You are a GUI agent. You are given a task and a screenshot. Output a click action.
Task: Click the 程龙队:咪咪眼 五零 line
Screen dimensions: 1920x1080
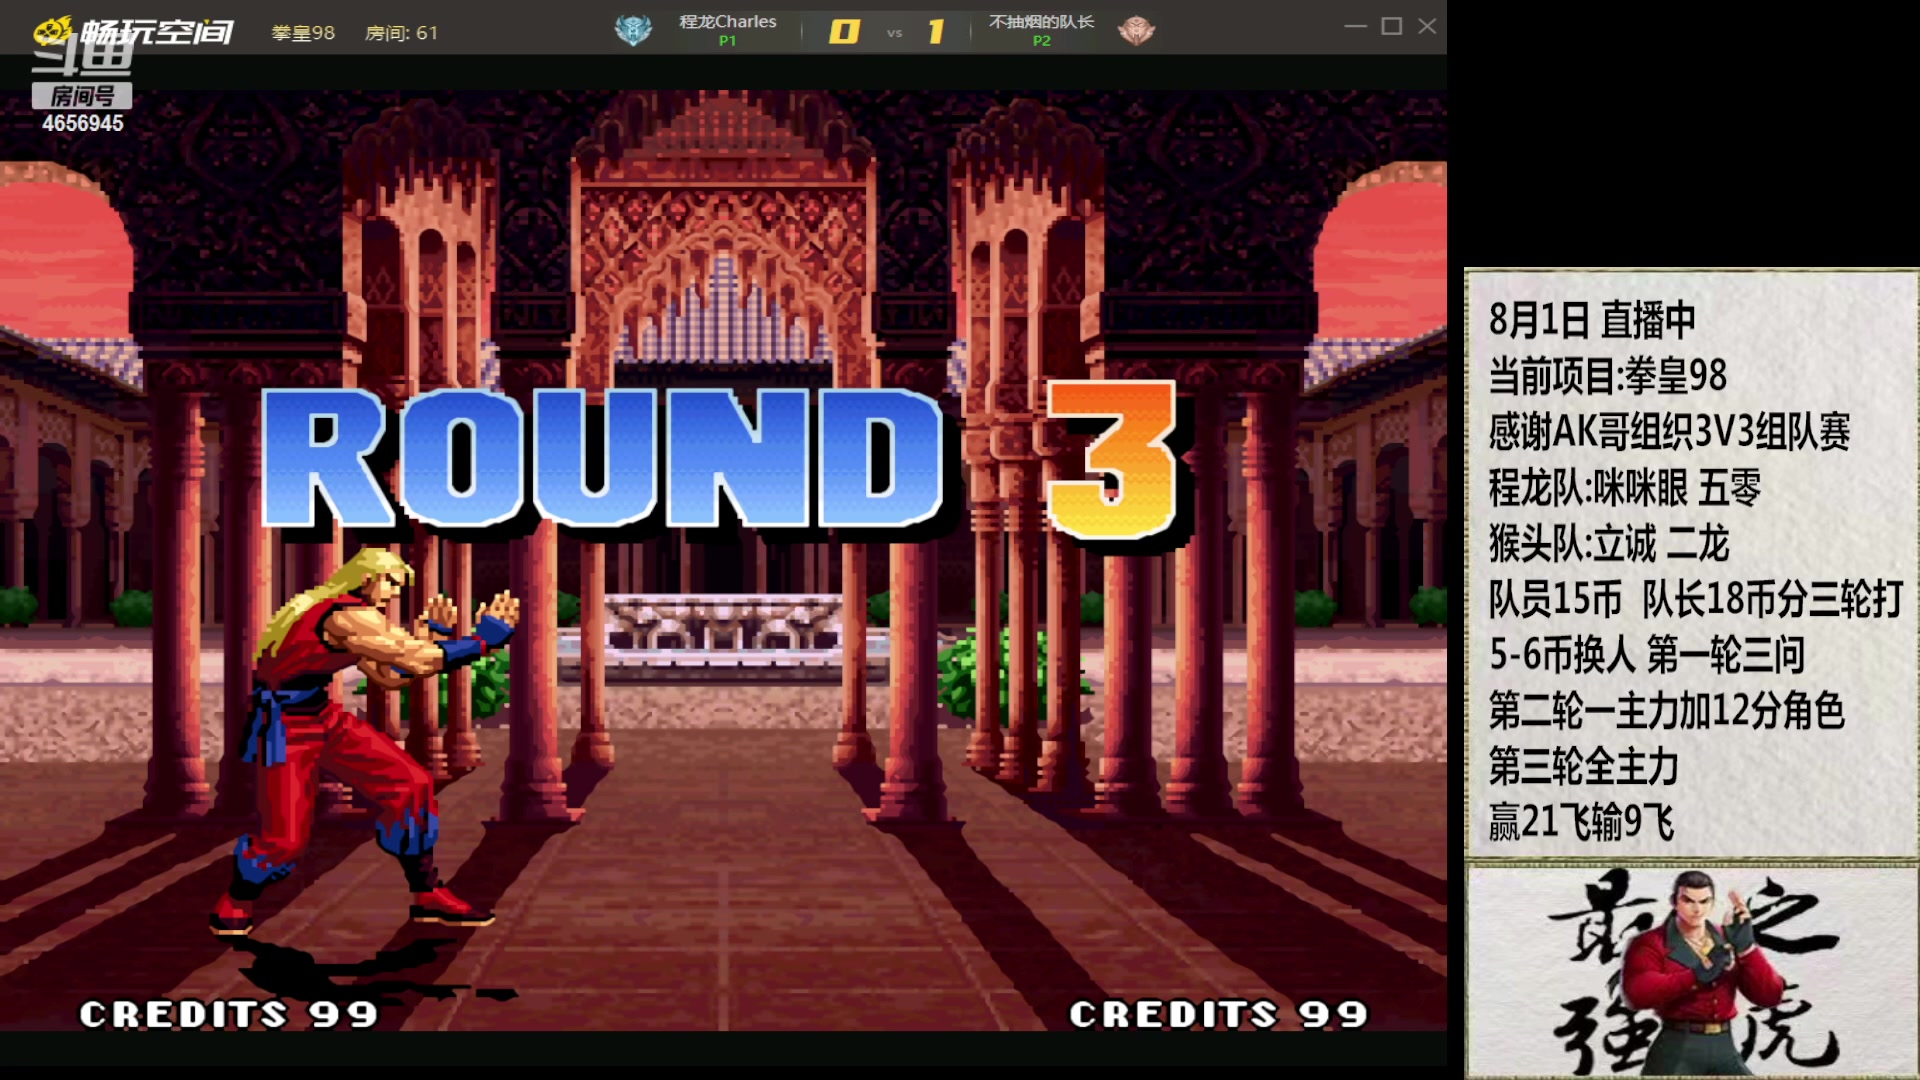click(1624, 488)
